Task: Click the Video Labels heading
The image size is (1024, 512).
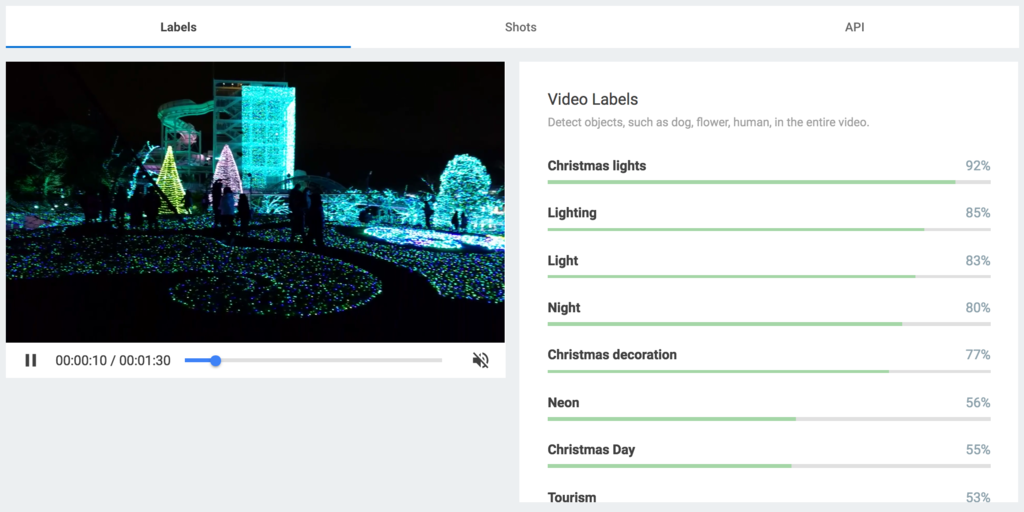Action: [593, 99]
